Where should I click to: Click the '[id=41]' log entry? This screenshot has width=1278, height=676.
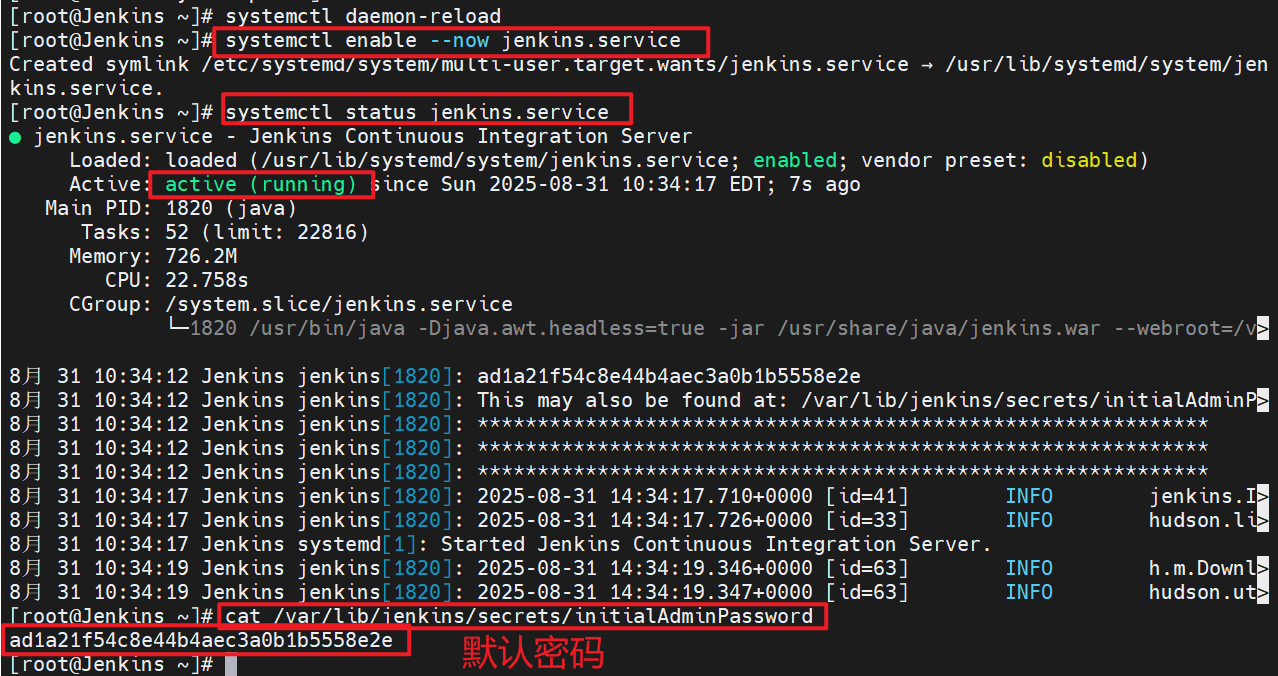point(867,496)
